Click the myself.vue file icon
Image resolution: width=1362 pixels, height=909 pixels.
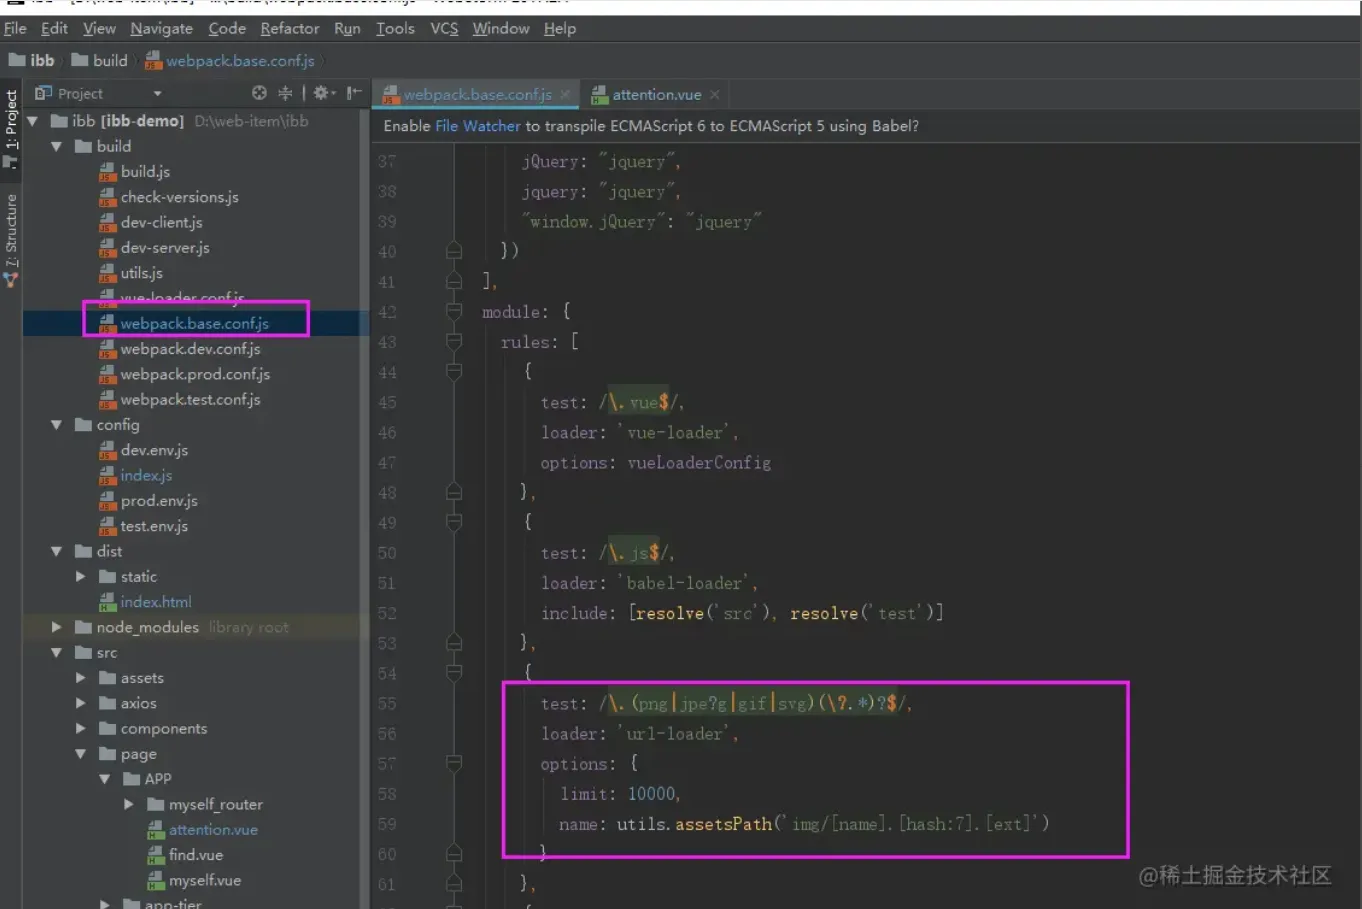(156, 880)
